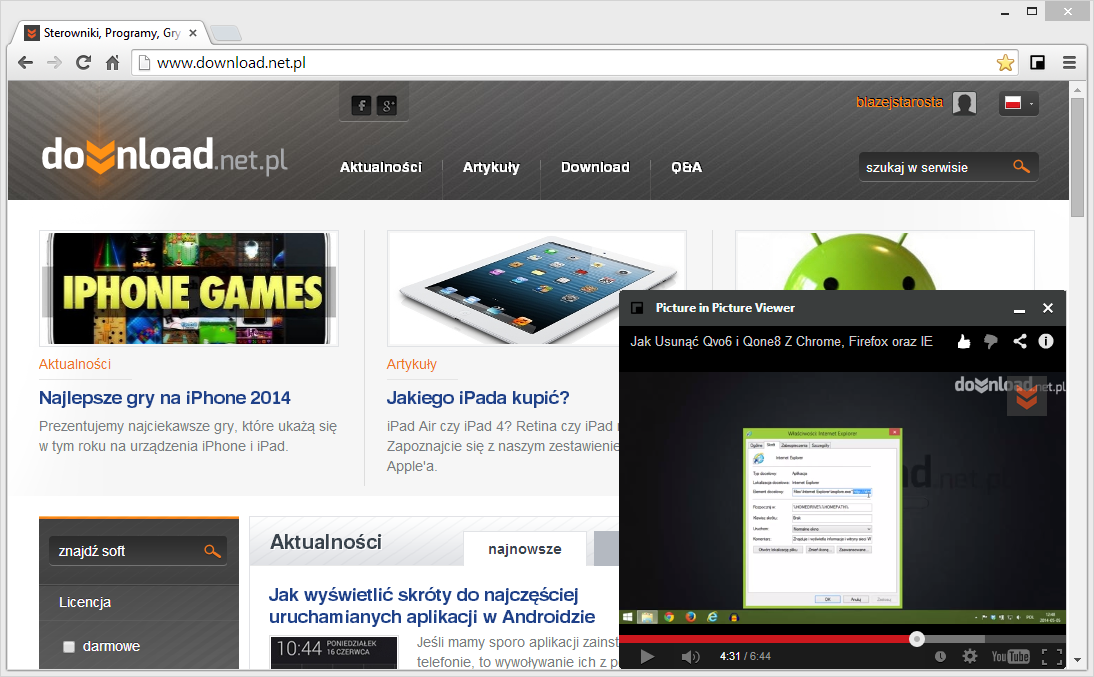Click the orange 'Artykuły' category label
This screenshot has width=1094, height=677.
pos(412,364)
